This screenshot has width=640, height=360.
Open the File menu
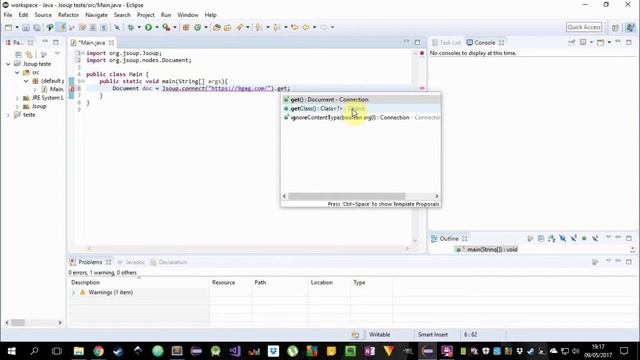[8, 15]
